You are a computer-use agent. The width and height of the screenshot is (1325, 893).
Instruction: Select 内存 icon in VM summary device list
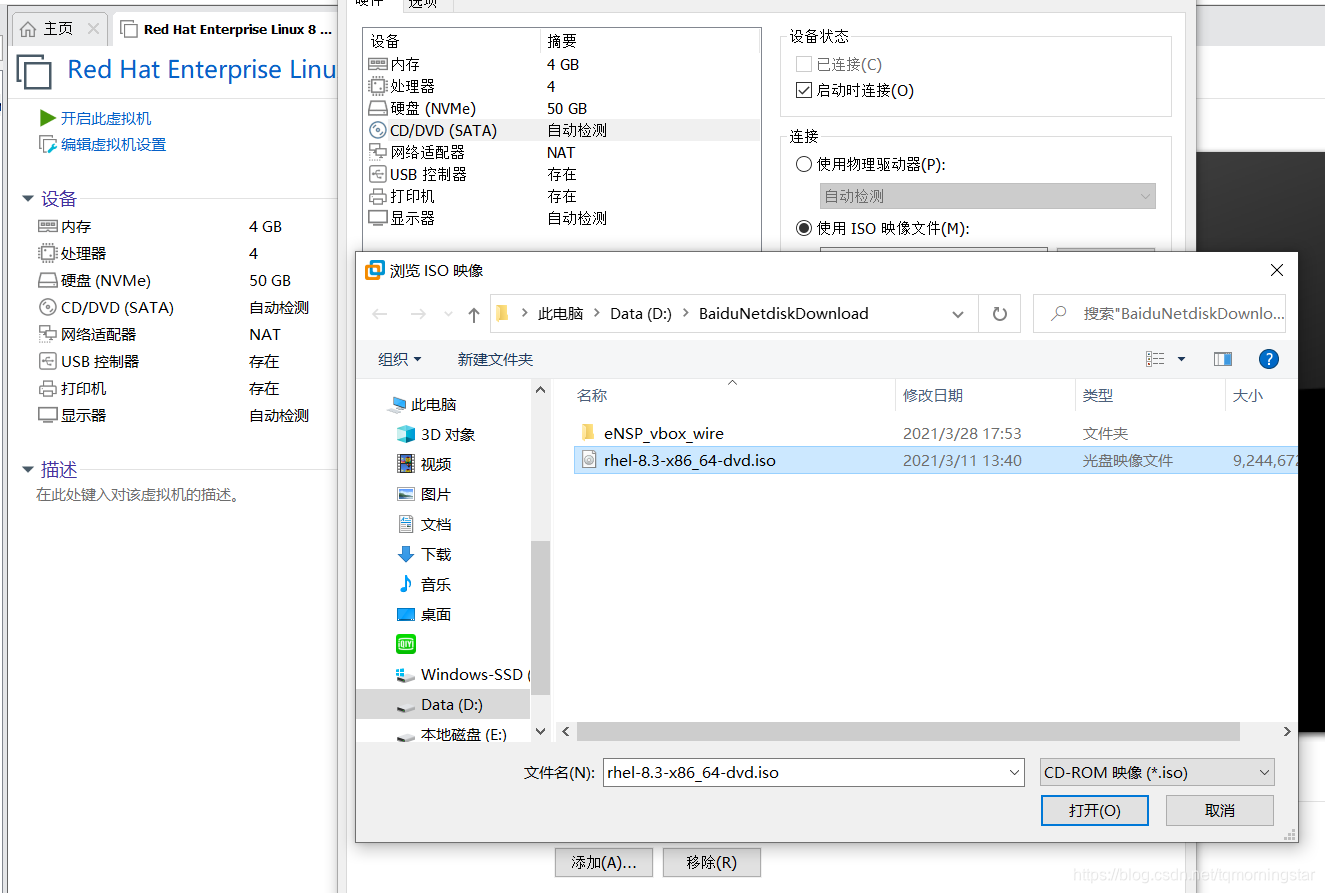click(x=47, y=226)
